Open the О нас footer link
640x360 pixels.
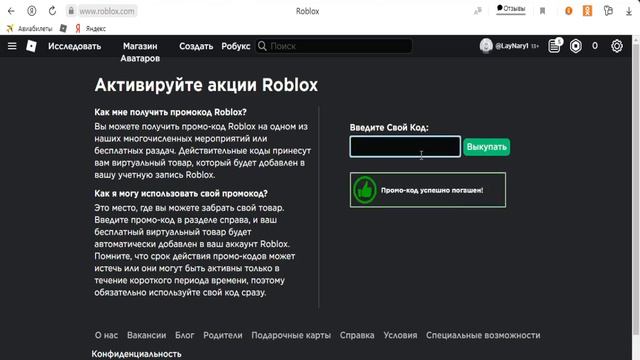106,336
